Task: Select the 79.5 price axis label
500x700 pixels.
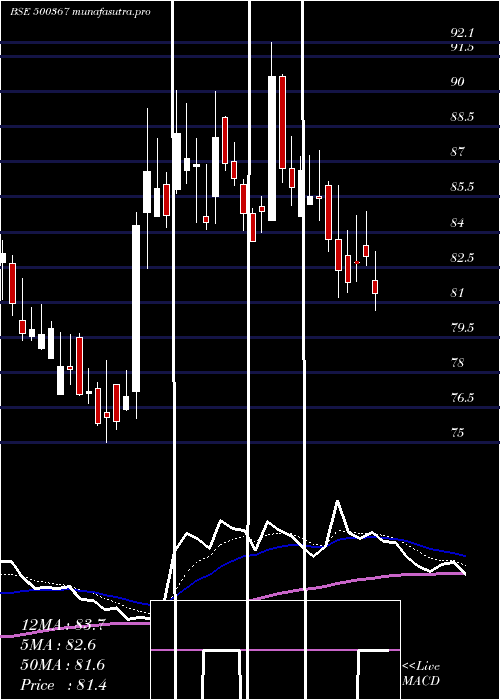Action: pyautogui.click(x=462, y=328)
